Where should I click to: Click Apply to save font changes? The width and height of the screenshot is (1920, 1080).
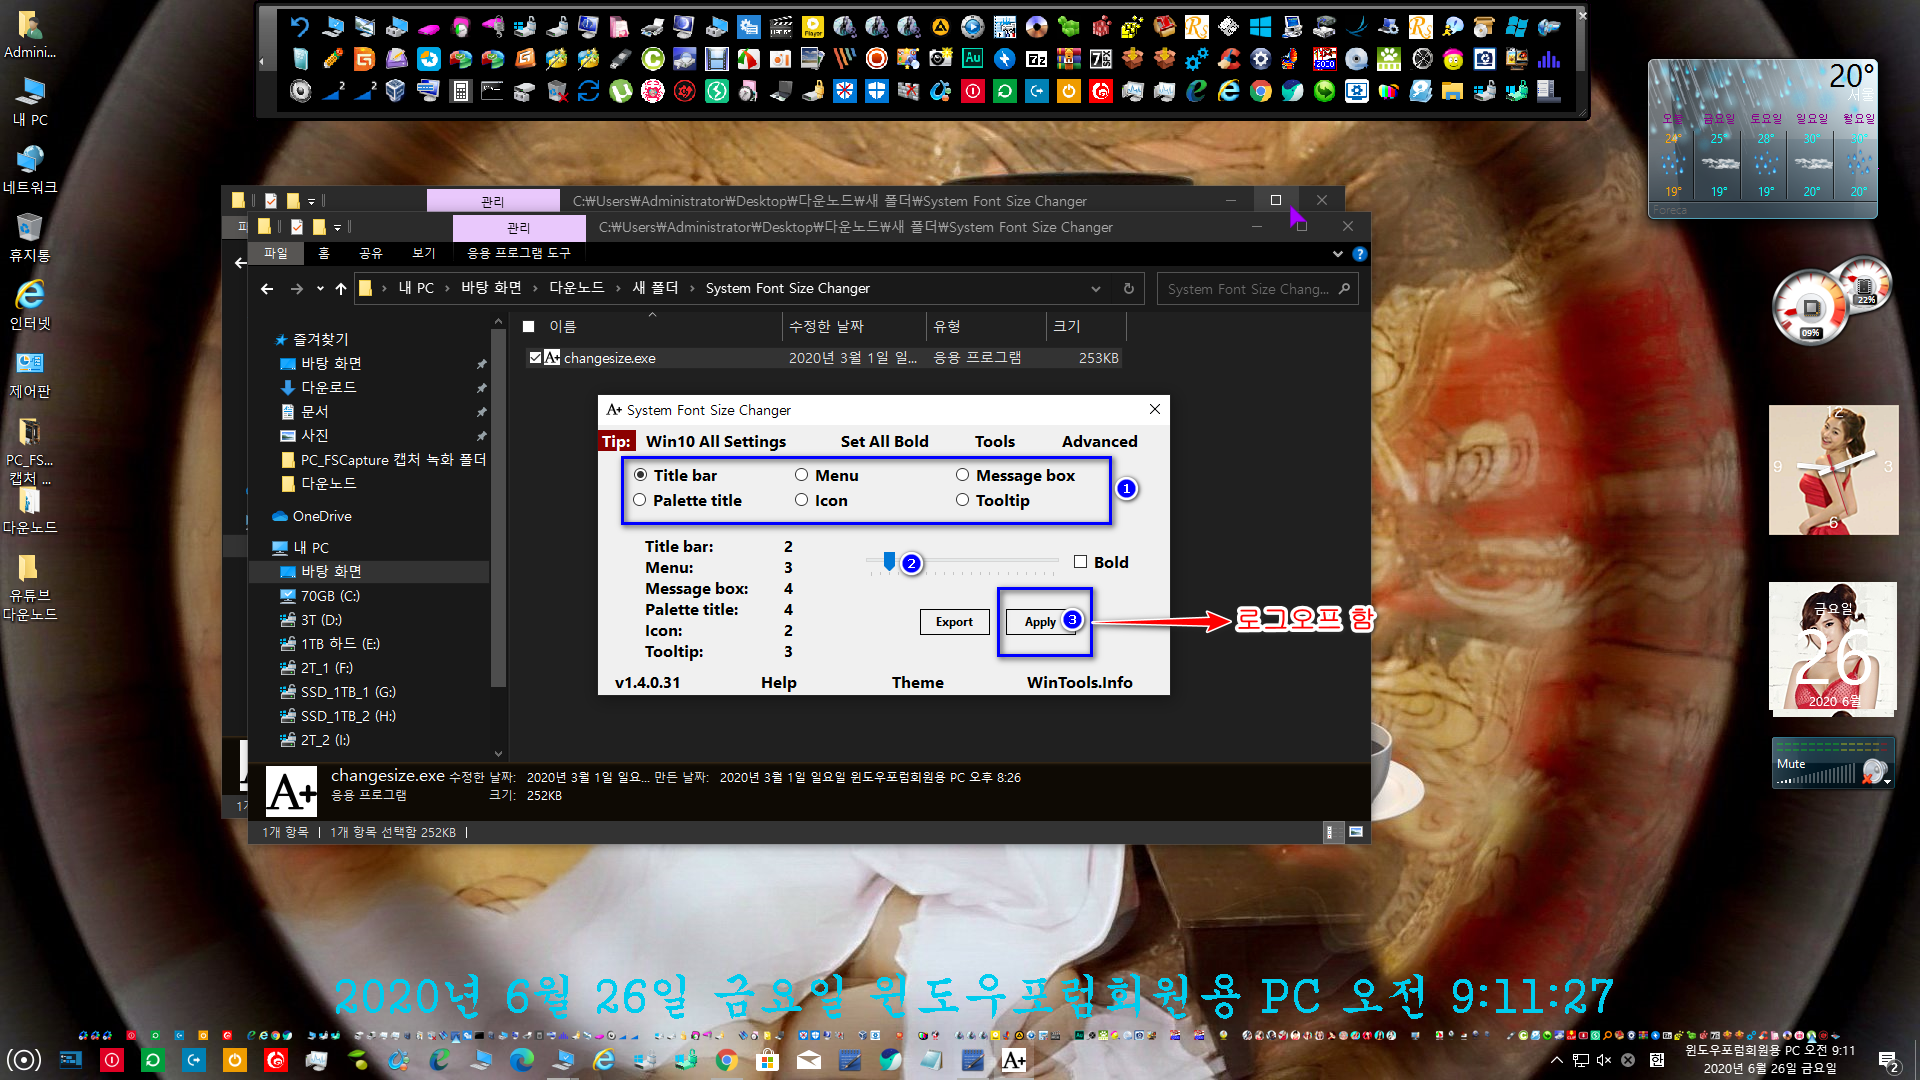coord(1040,621)
